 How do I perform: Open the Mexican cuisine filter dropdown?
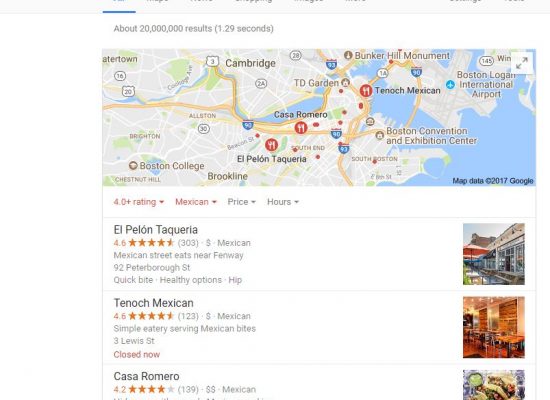[x=196, y=202]
